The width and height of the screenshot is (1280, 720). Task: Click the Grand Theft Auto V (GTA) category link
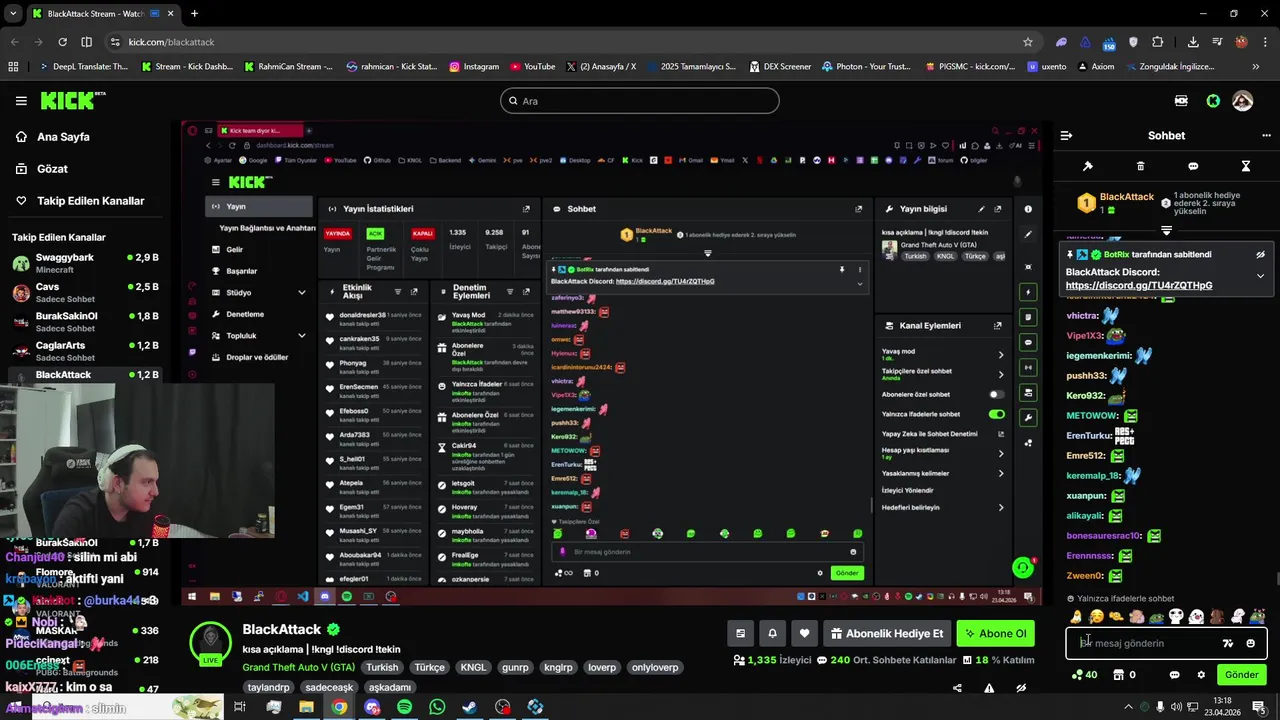[x=298, y=667]
